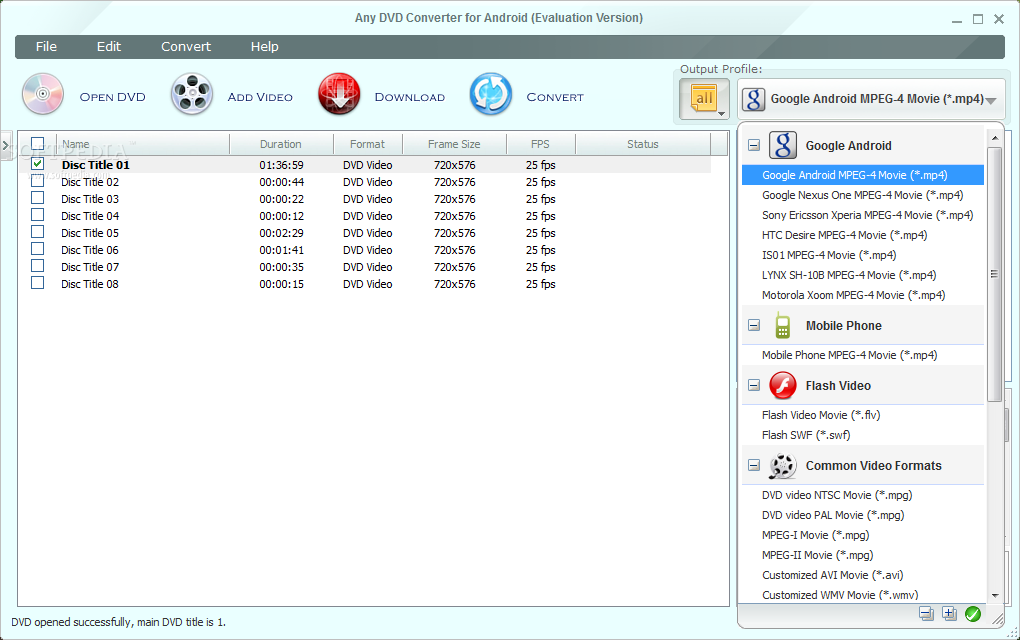This screenshot has width=1020, height=640.
Task: Click the Open DVD label button
Action: click(x=113, y=97)
